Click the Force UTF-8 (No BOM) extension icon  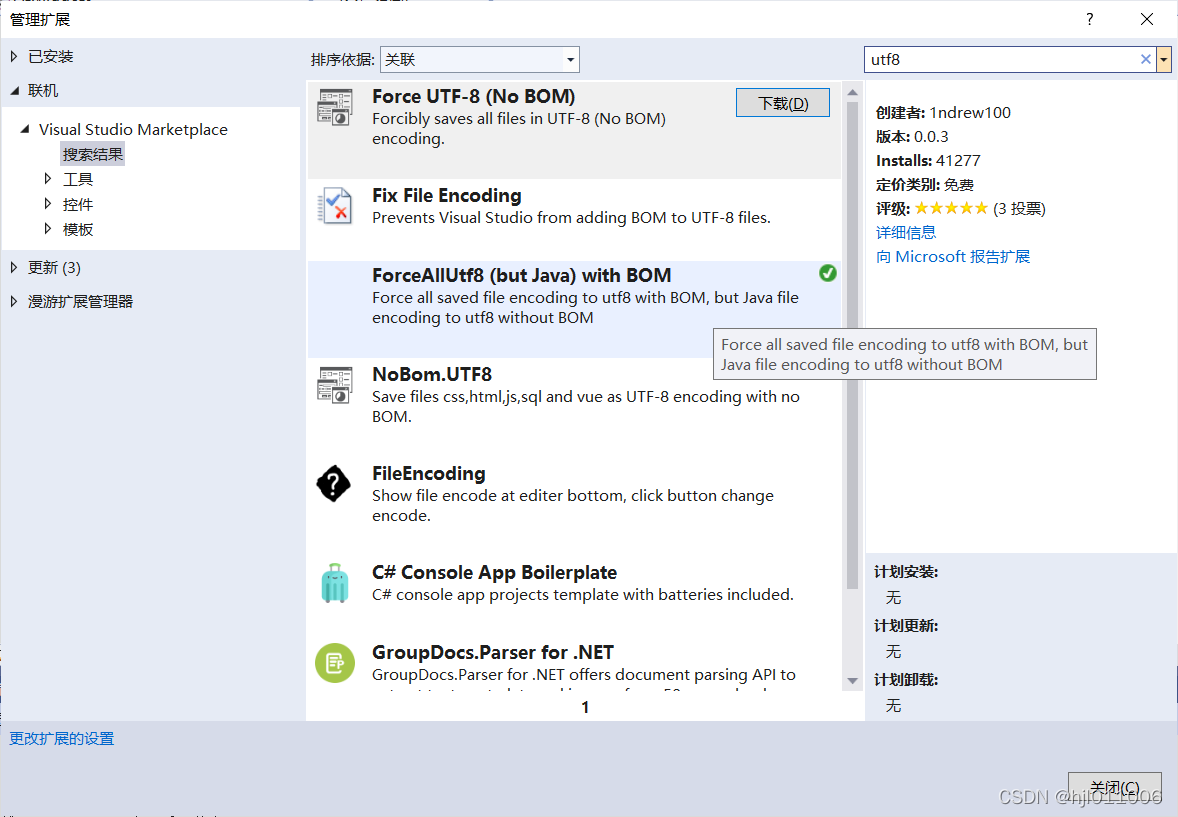tap(334, 107)
